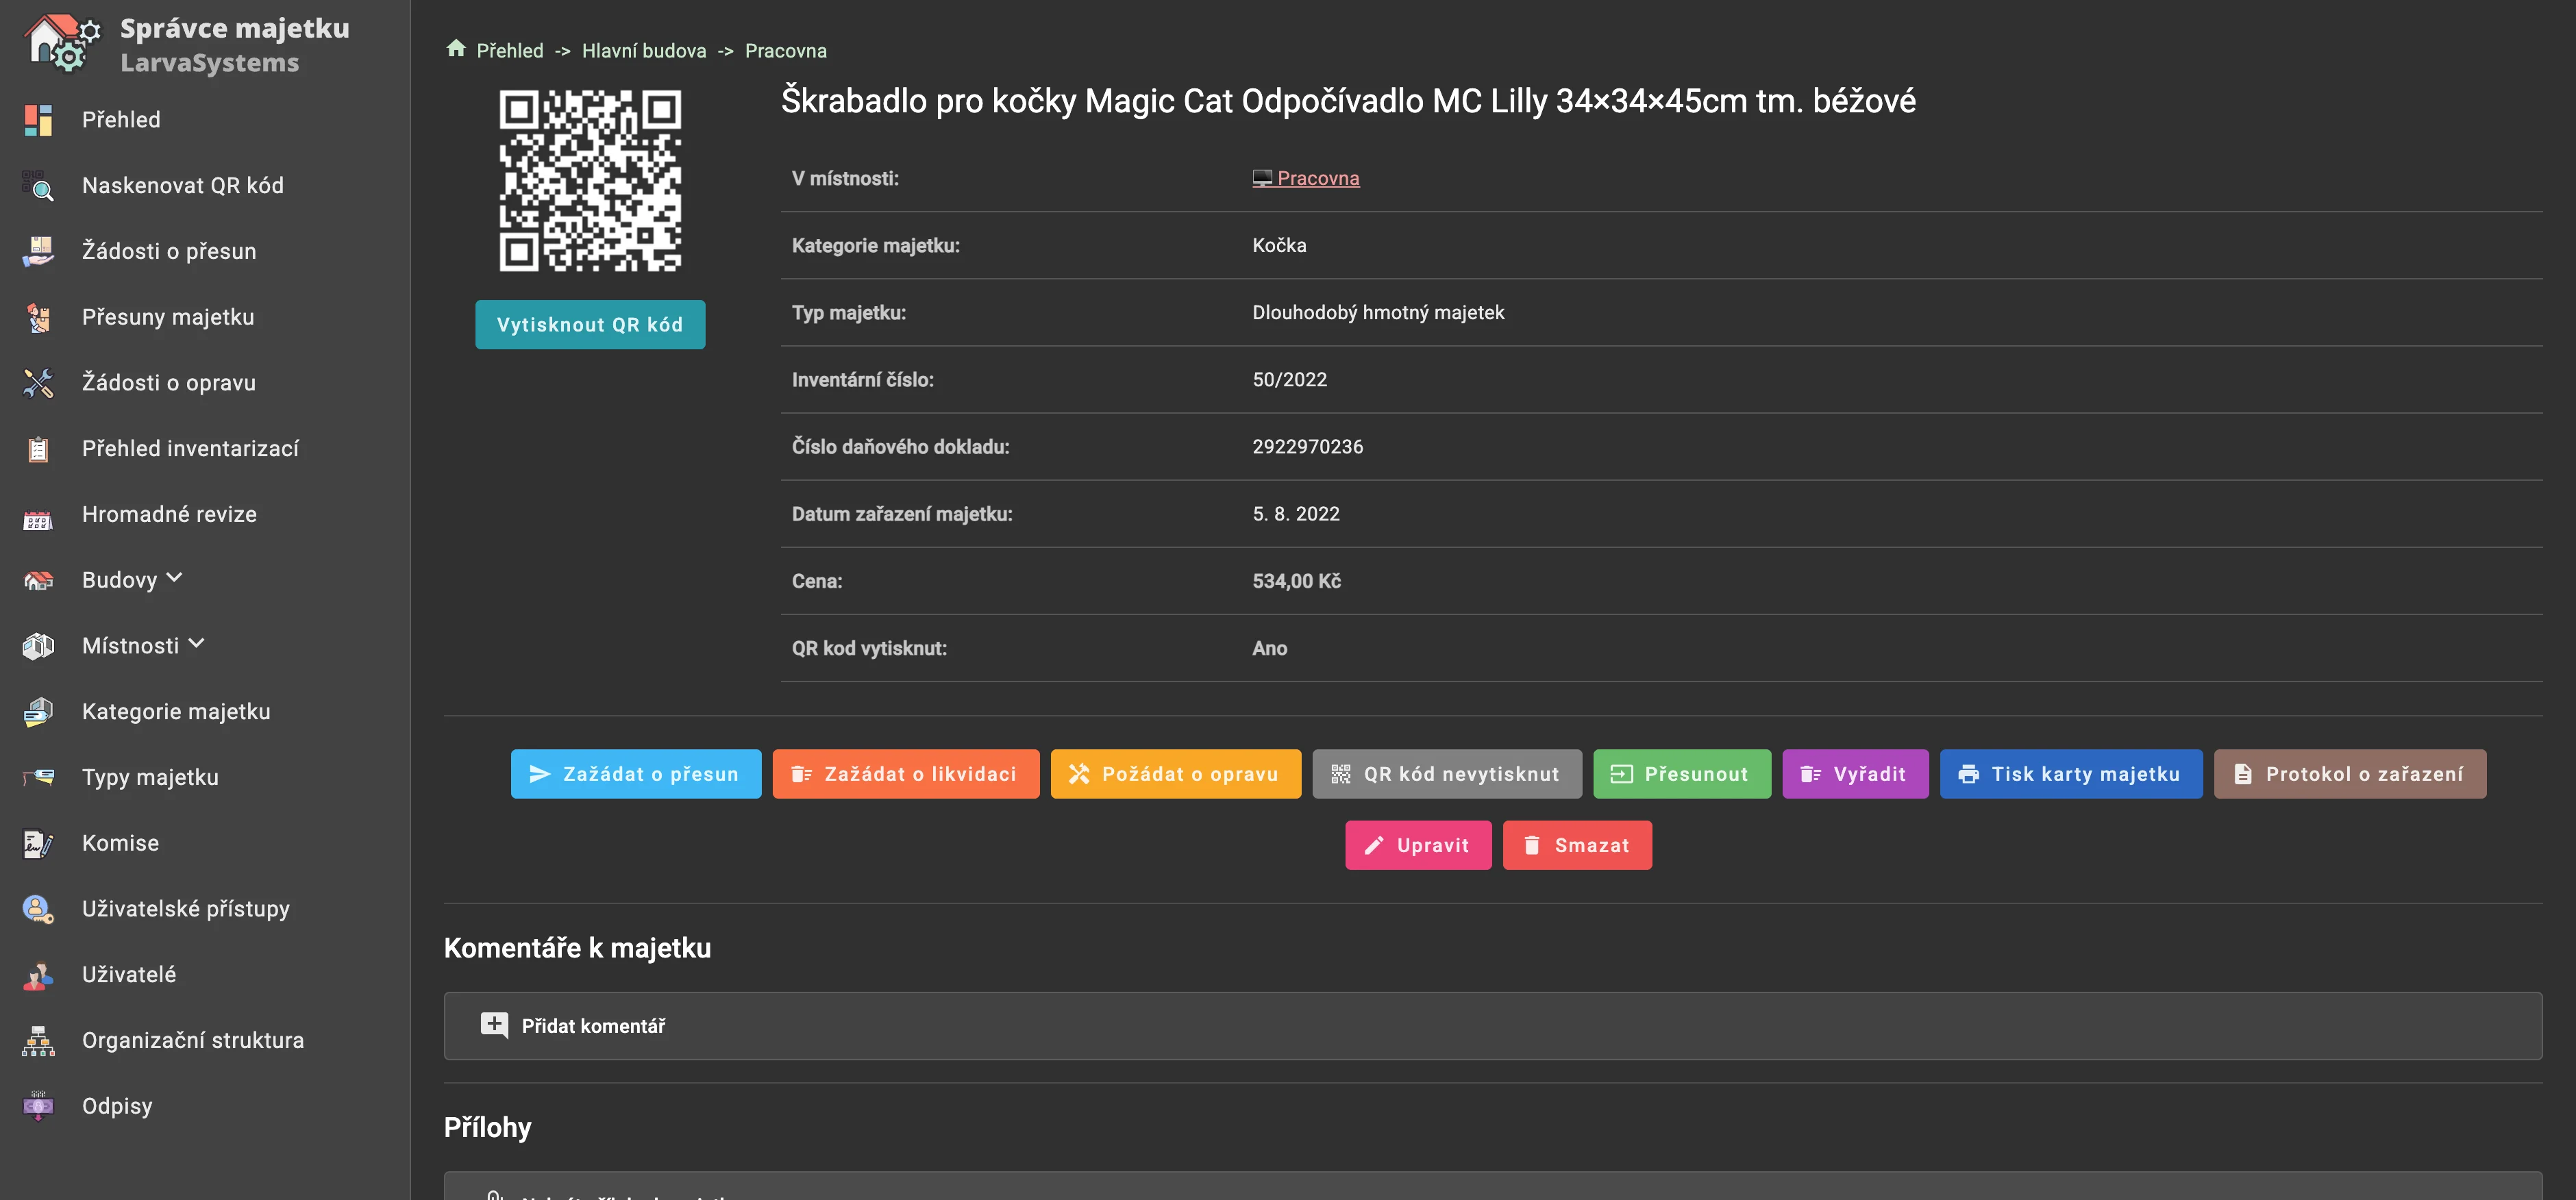Click the plus icon beside Přidat komentář

pos(494,1025)
